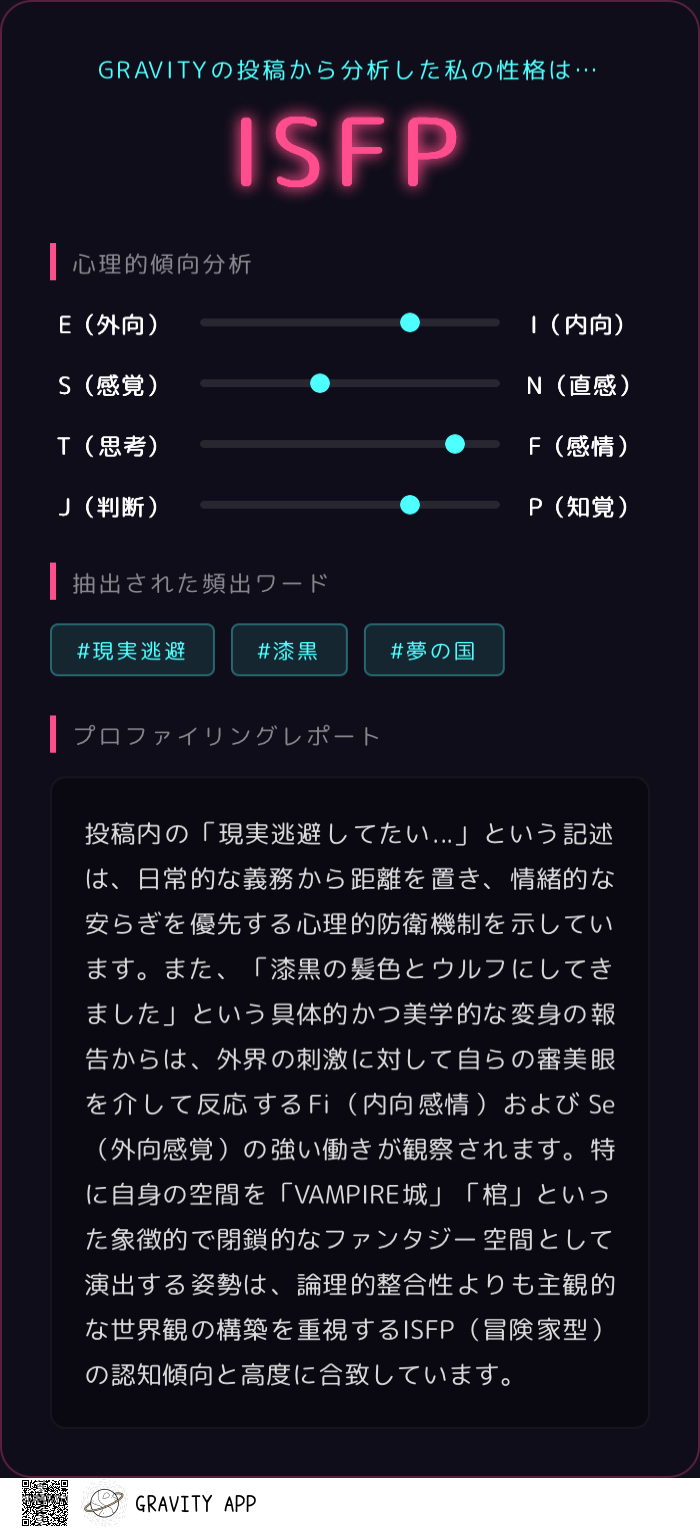Select the #漆黒 tag

[289, 650]
